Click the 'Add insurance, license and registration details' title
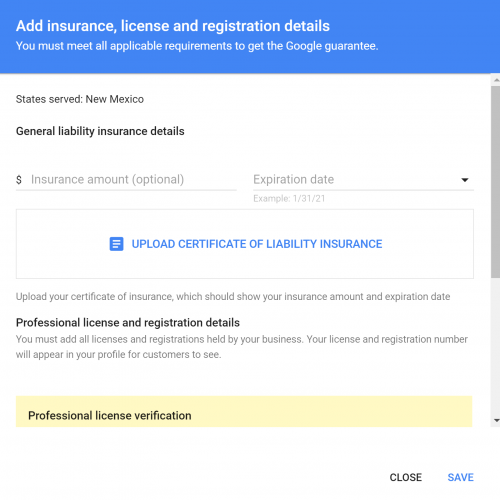This screenshot has width=500, height=500. click(x=173, y=26)
